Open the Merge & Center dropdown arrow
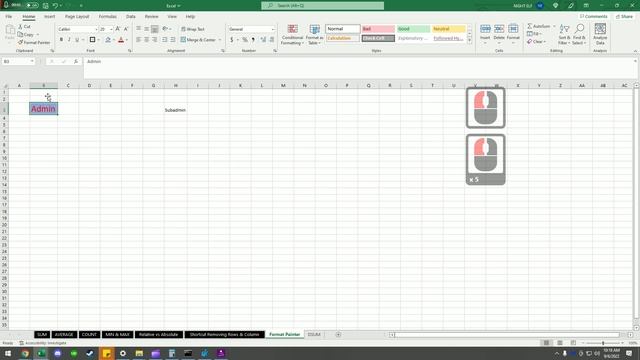 [x=220, y=40]
